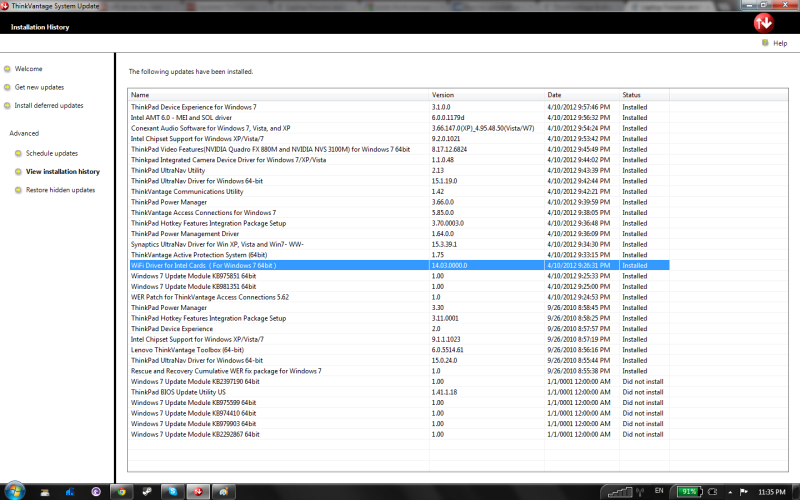
Task: Sort list by the Status column header
Action: (644, 95)
